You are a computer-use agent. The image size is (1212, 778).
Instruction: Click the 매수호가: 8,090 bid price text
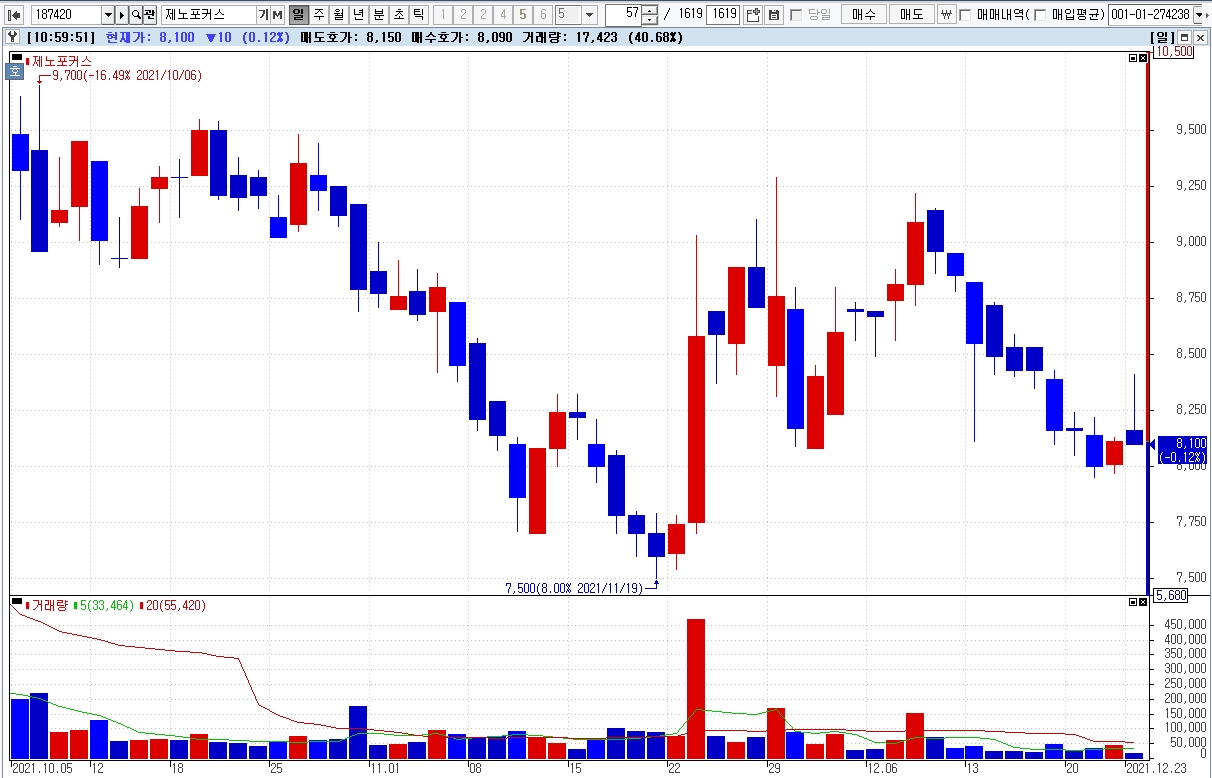[463, 37]
